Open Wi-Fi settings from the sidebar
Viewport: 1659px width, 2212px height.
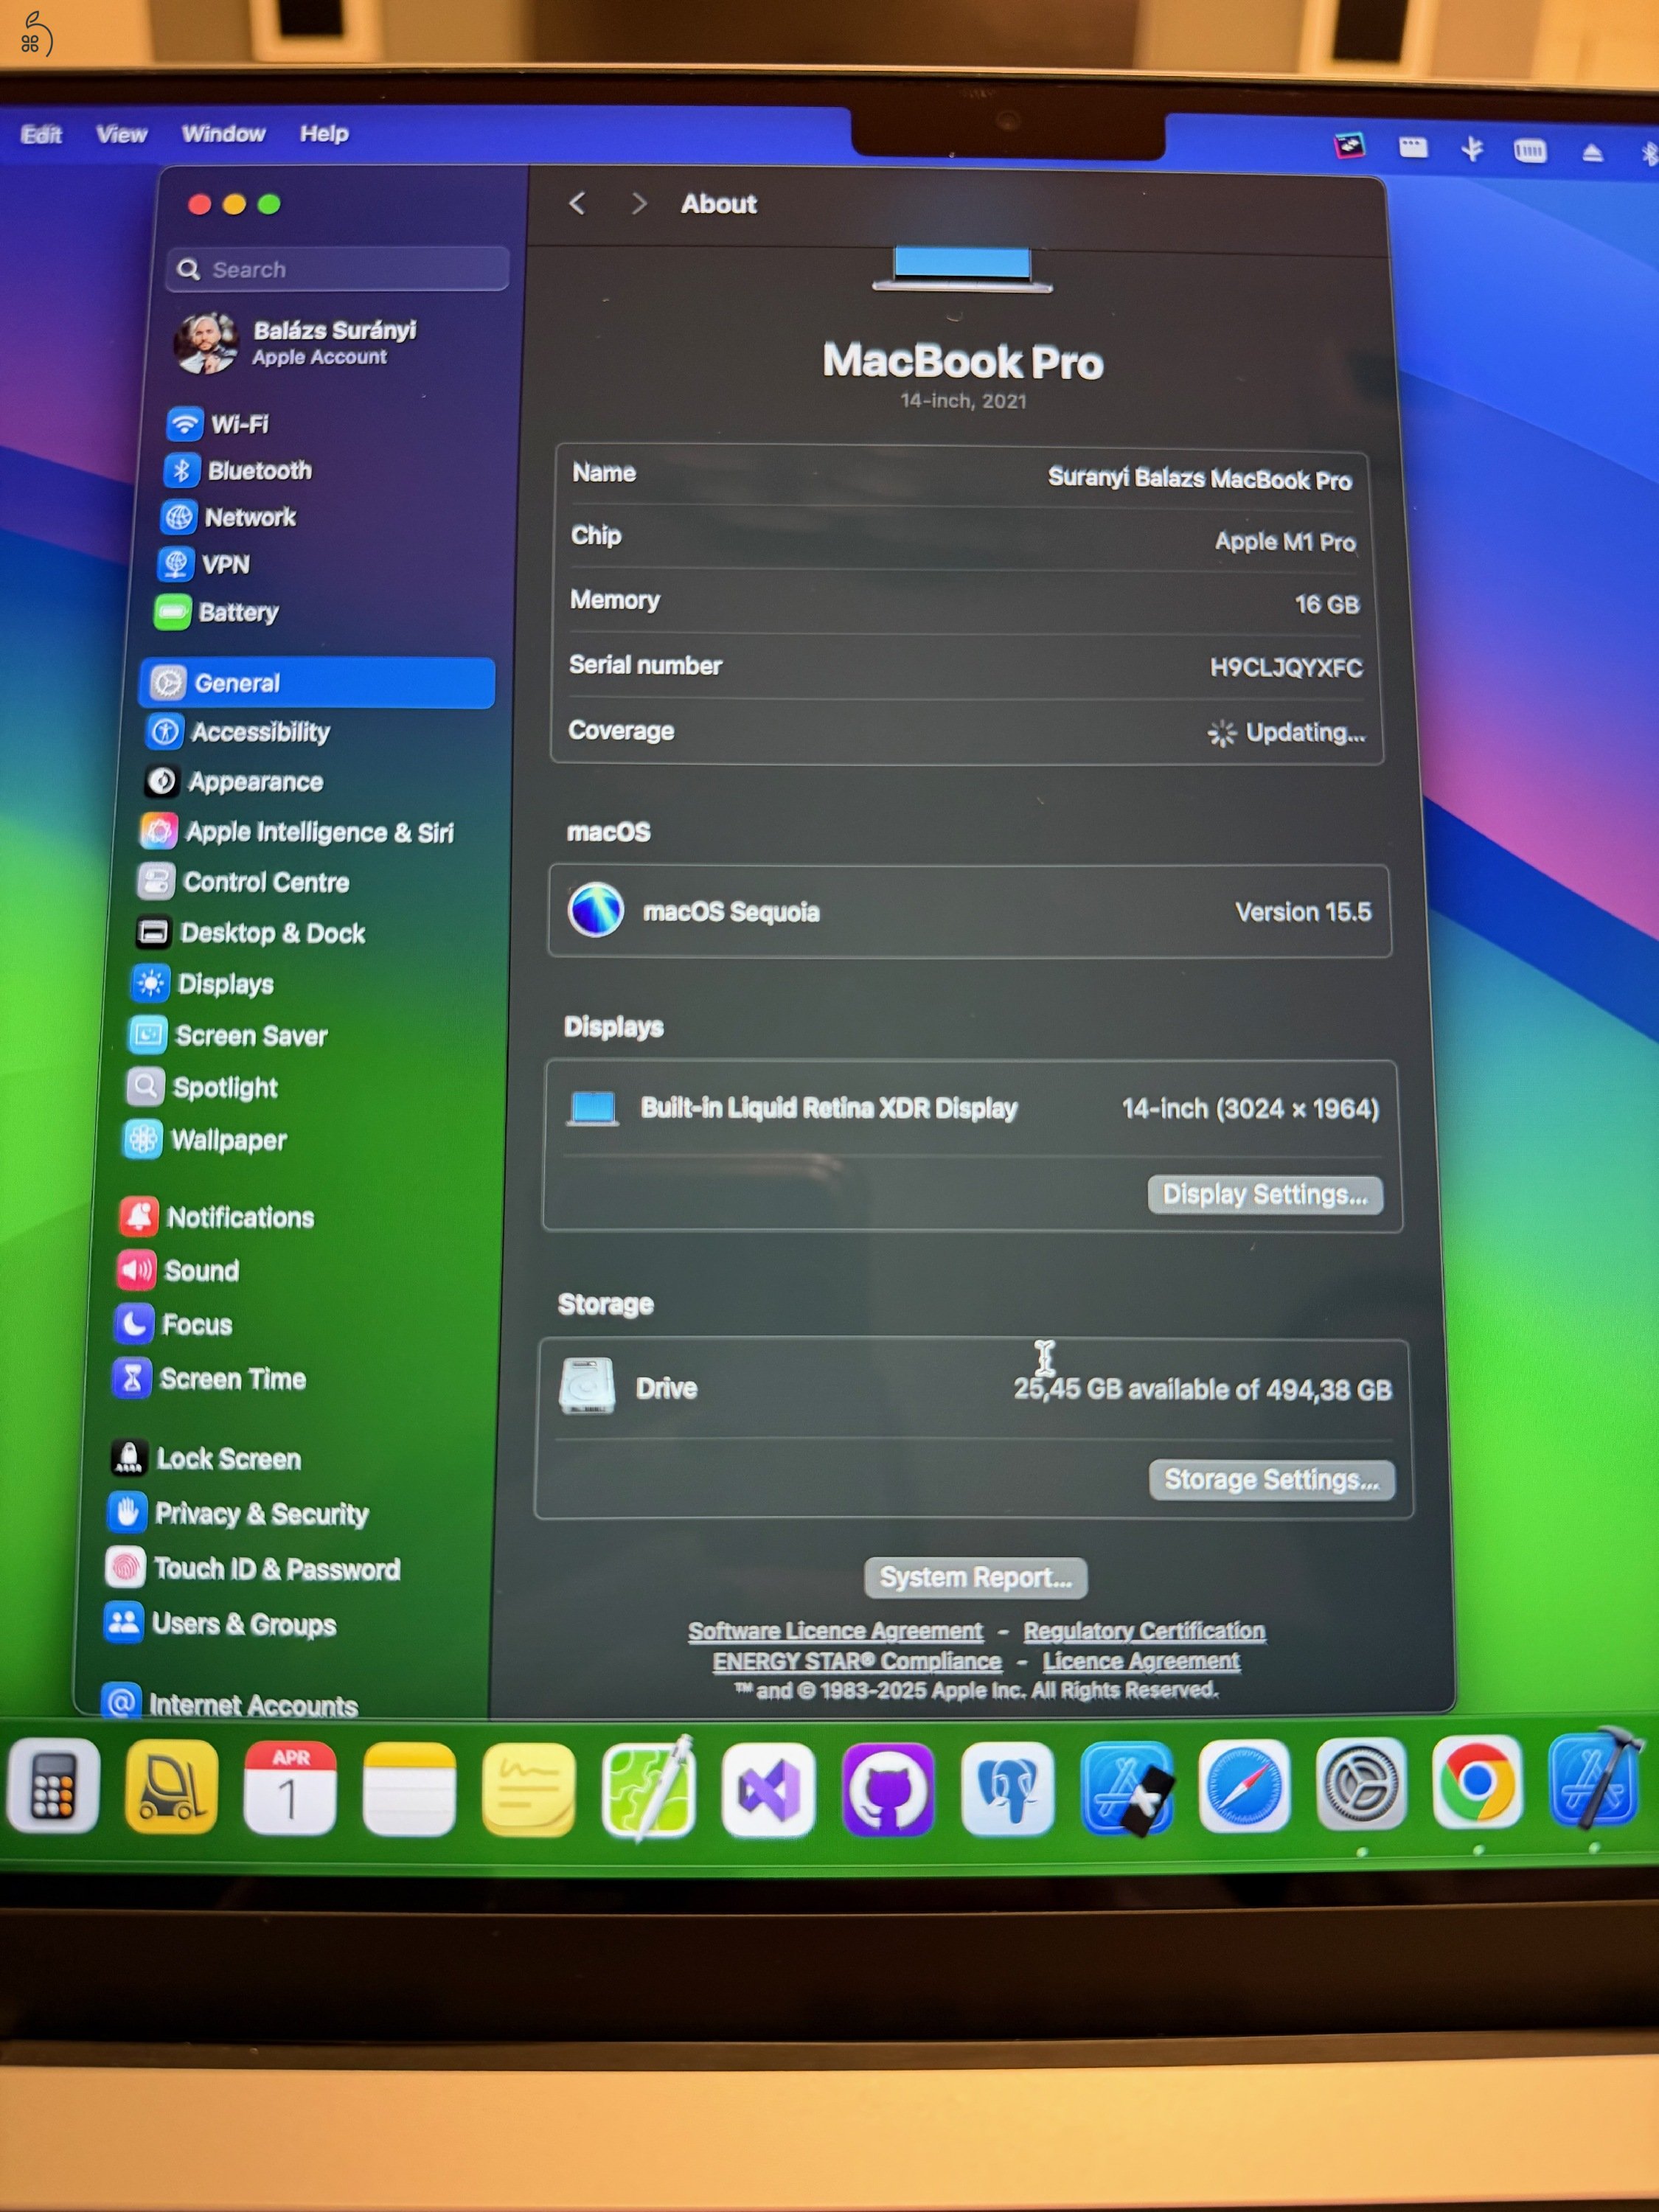[x=238, y=423]
